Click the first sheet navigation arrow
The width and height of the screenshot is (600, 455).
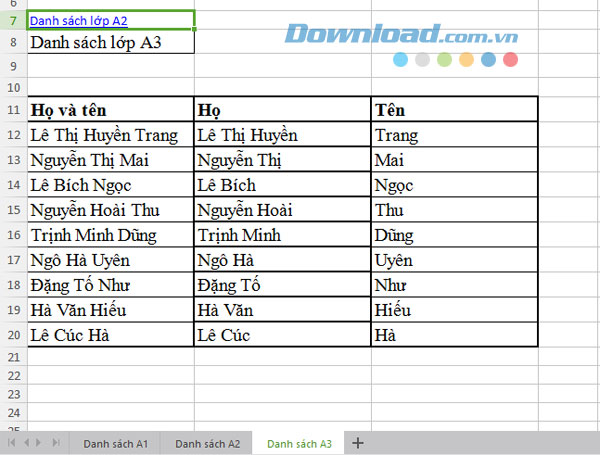click(11, 441)
